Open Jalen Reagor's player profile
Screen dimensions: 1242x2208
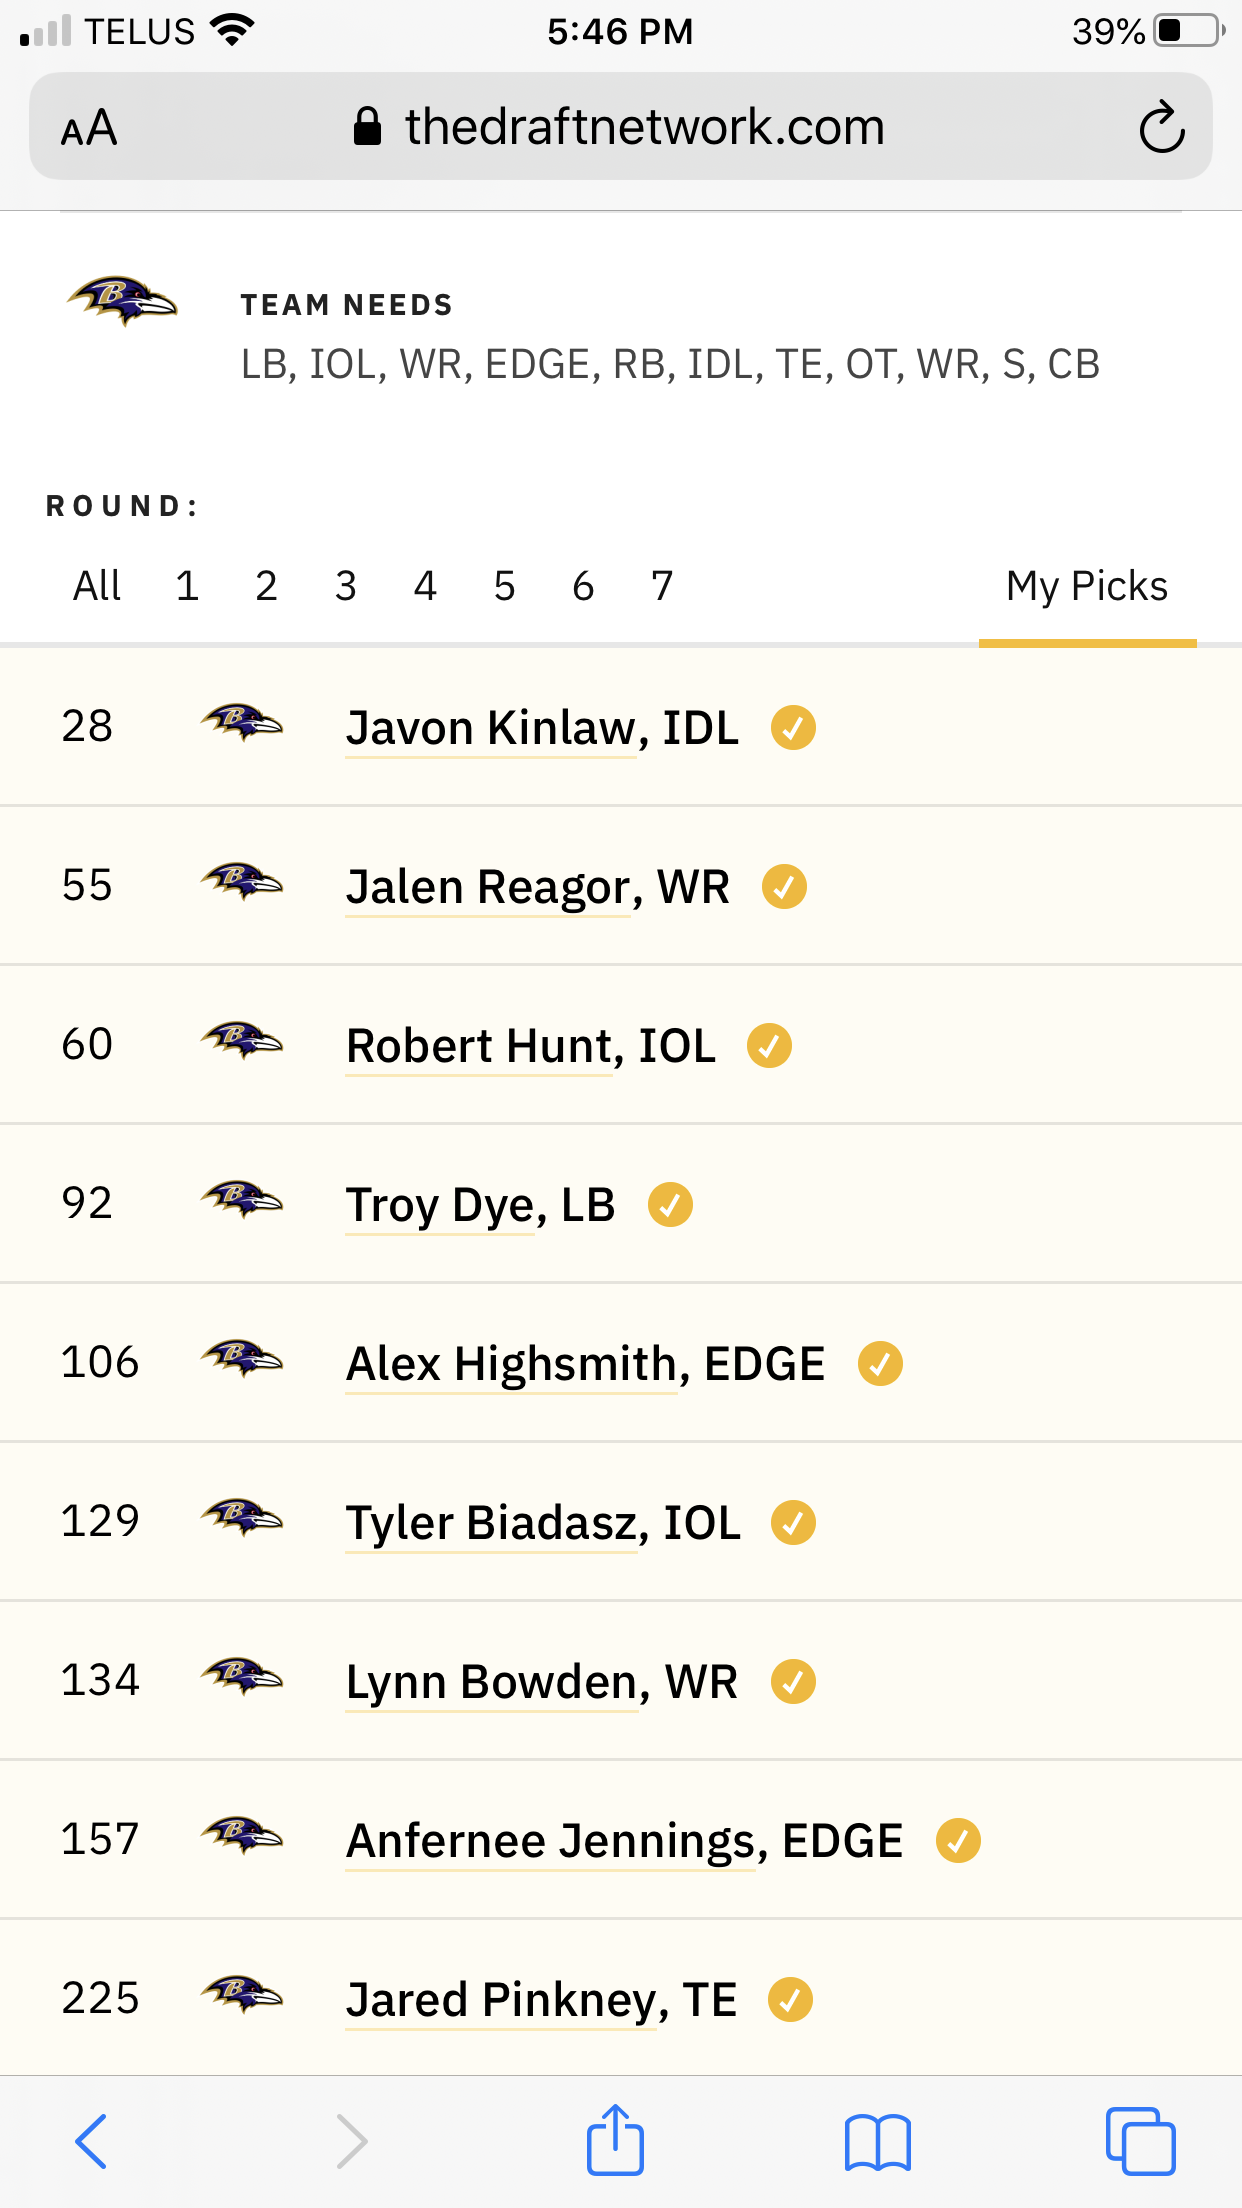[x=538, y=887]
